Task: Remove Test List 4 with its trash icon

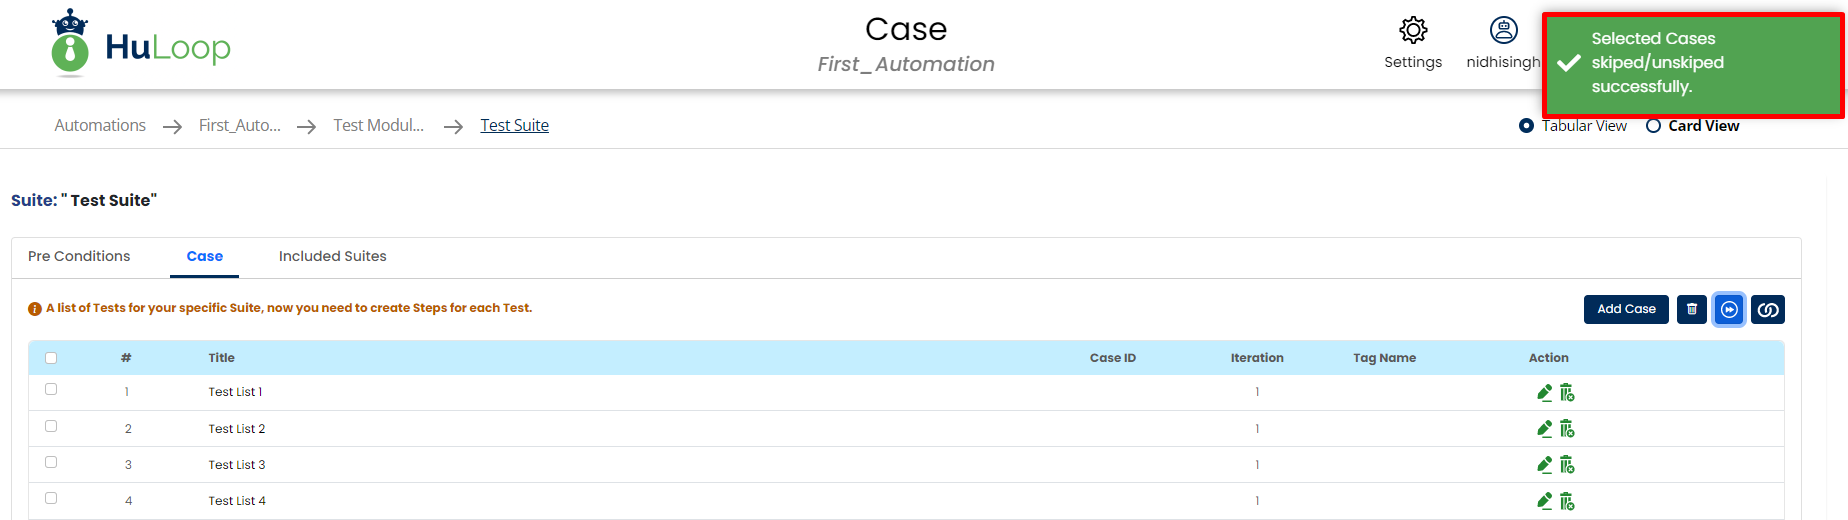Action: [x=1567, y=501]
